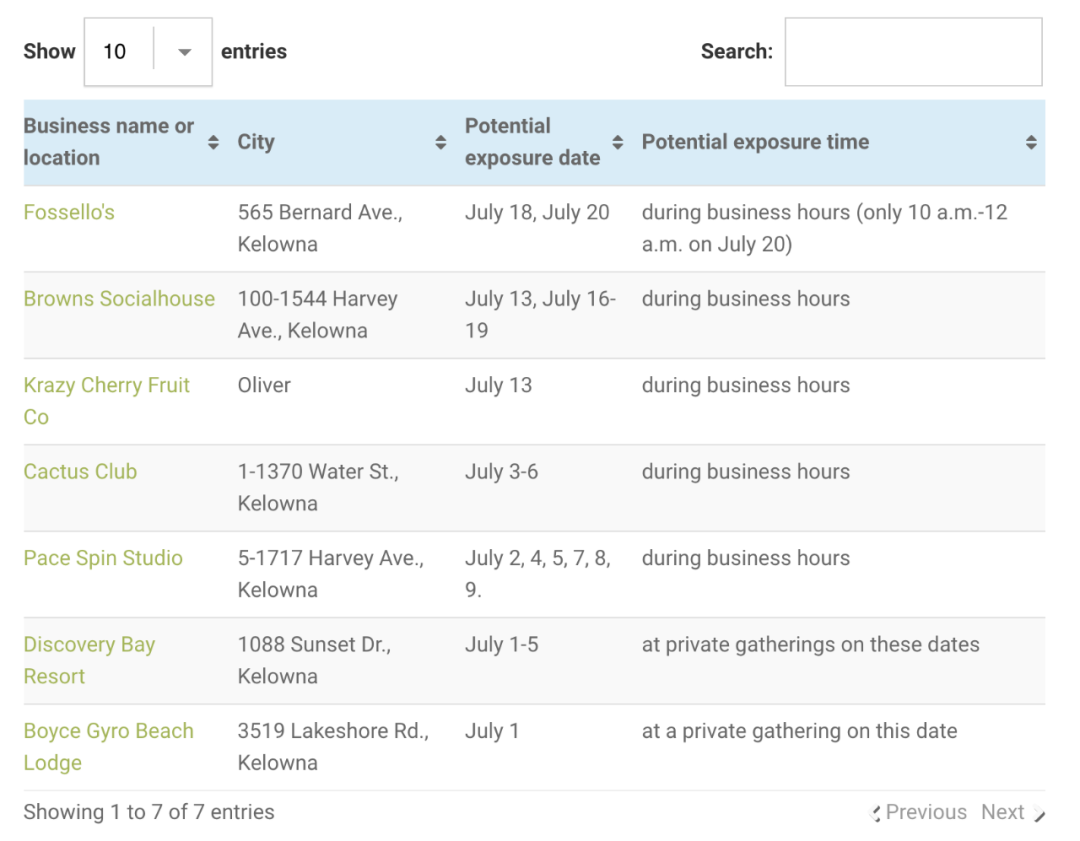Type in the Search input field
Image resolution: width=1080 pixels, height=841 pixels.
coord(913,52)
